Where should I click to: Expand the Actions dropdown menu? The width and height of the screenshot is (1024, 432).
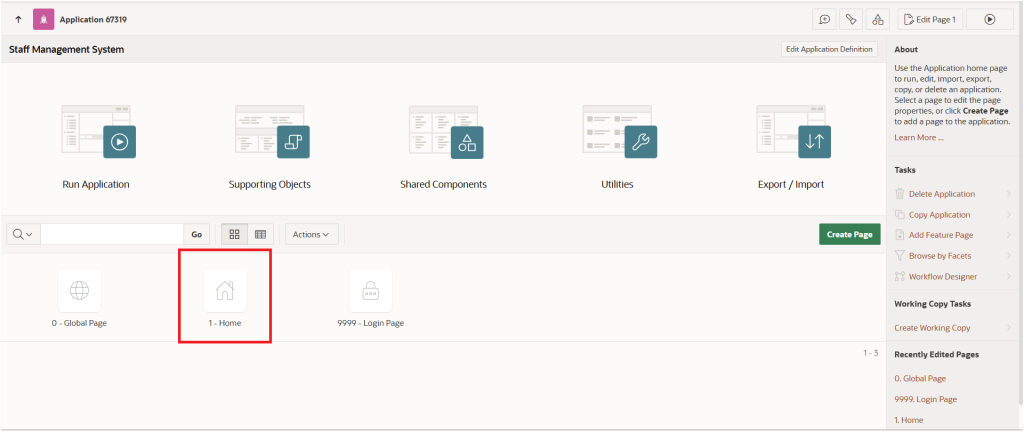pos(312,234)
